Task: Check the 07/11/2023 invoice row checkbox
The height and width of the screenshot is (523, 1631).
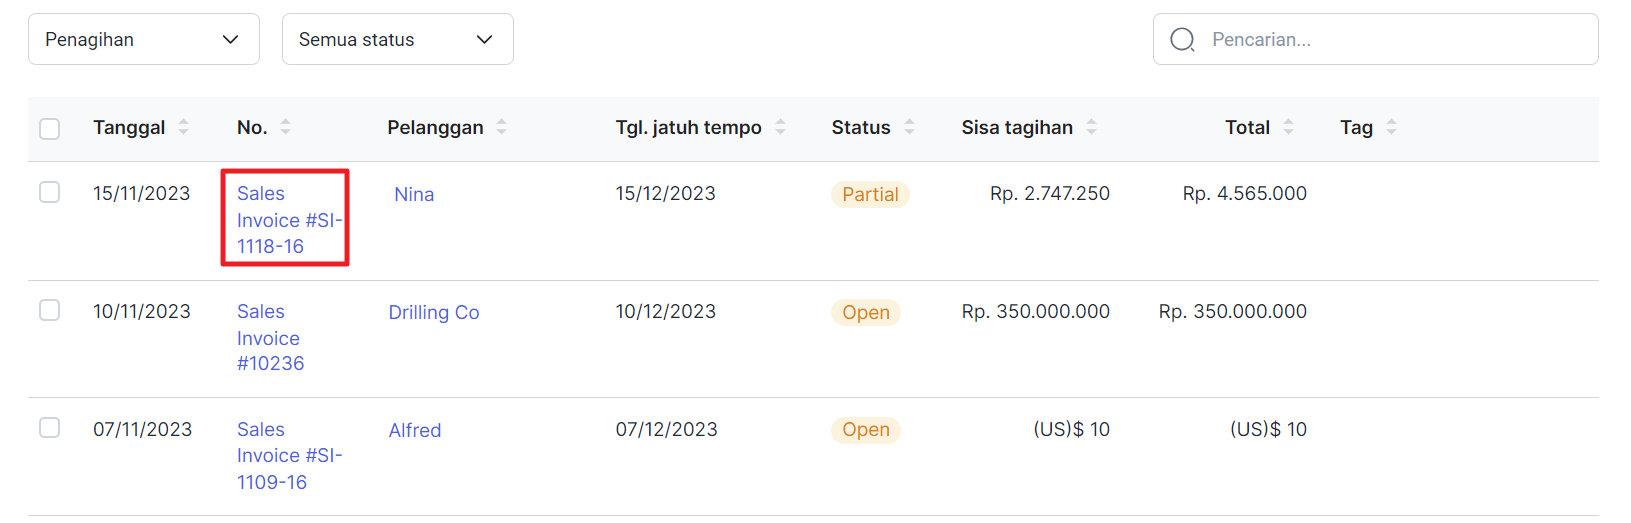Action: point(49,428)
